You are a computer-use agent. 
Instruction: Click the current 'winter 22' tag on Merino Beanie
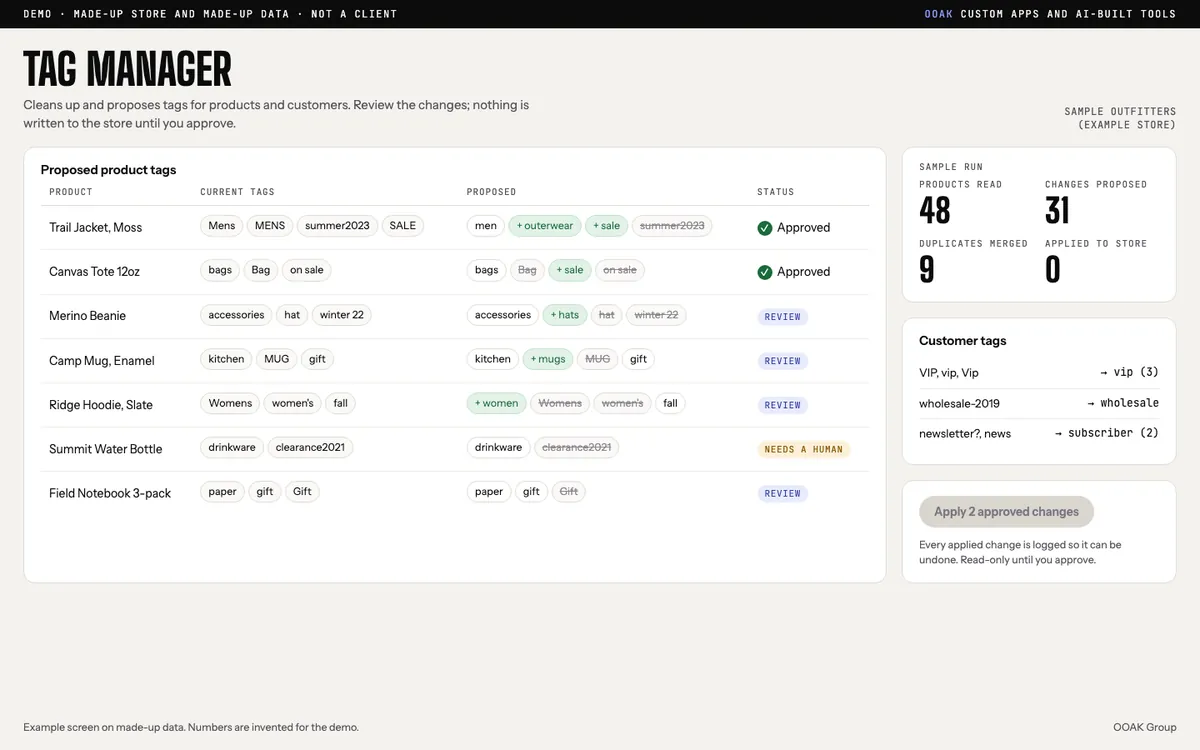[x=342, y=315]
